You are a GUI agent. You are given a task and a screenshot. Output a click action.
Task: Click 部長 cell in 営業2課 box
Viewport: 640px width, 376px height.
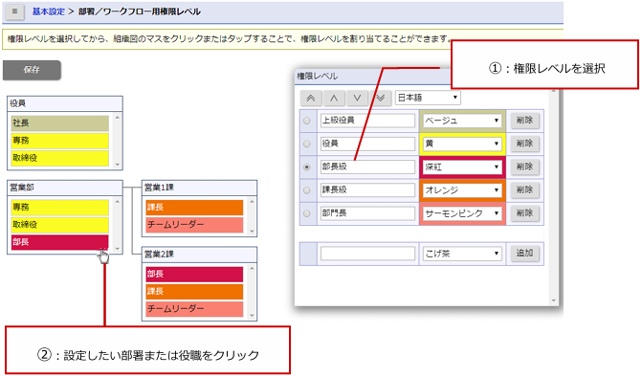pyautogui.click(x=194, y=274)
